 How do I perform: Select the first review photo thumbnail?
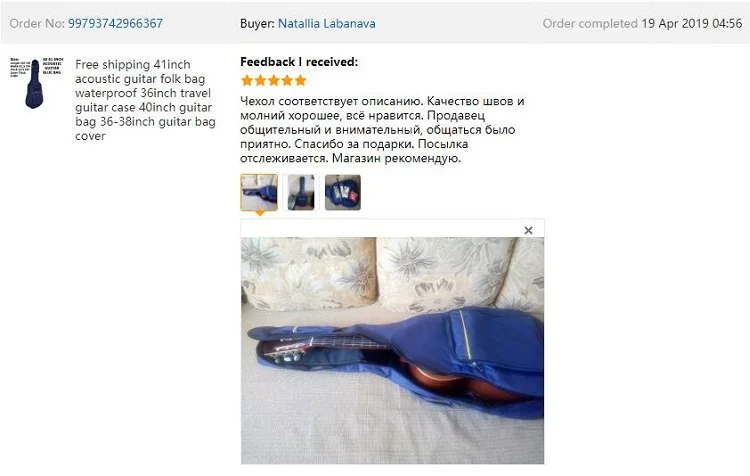coord(259,192)
